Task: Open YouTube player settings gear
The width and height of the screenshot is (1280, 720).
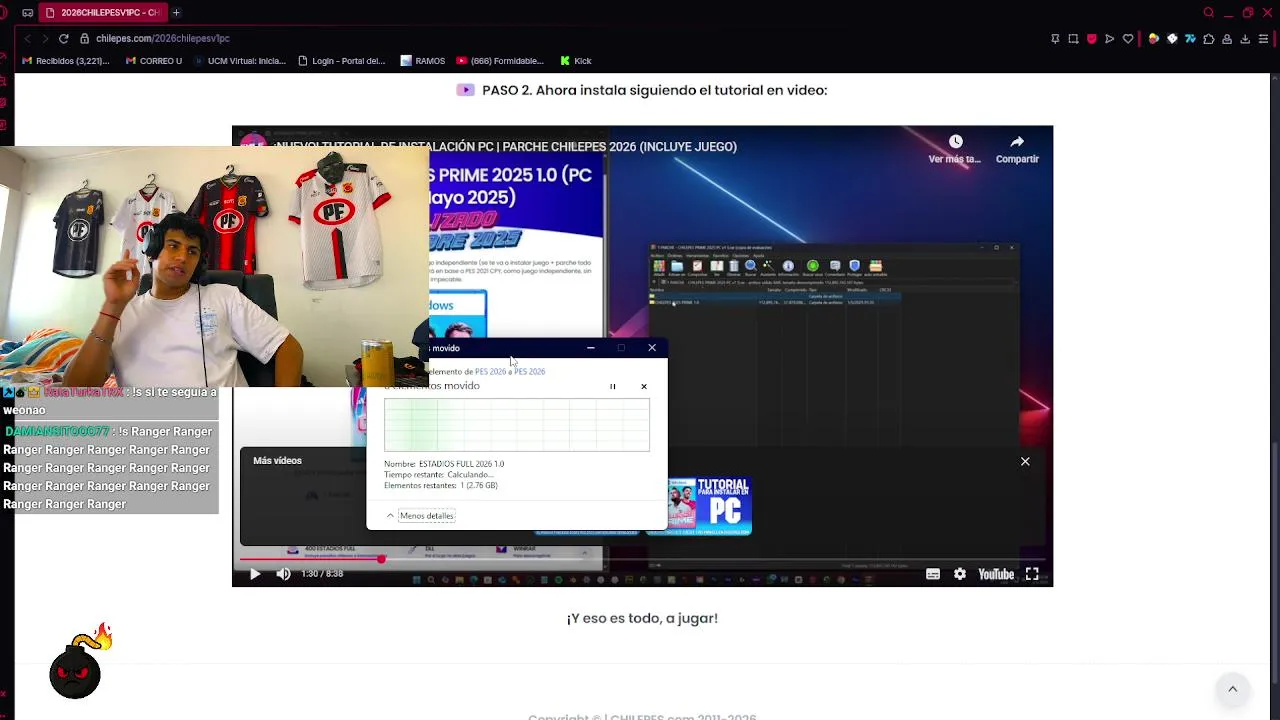Action: pos(960,574)
